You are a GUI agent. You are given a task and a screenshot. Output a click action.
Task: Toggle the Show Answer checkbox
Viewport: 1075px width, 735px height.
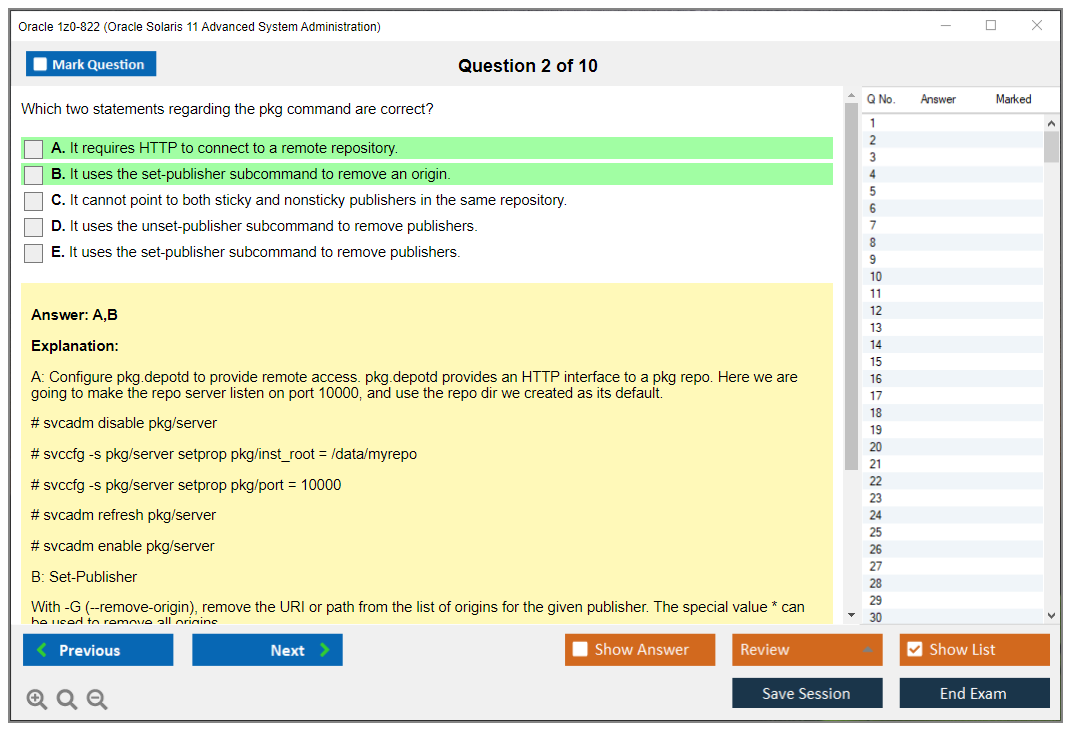click(x=580, y=650)
